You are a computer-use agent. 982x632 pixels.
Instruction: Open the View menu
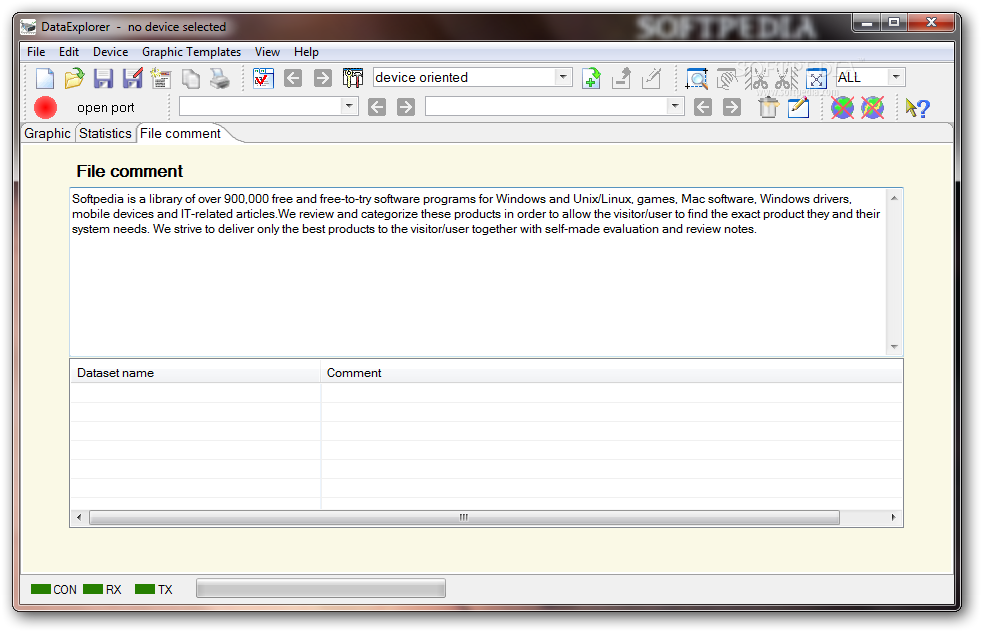267,52
